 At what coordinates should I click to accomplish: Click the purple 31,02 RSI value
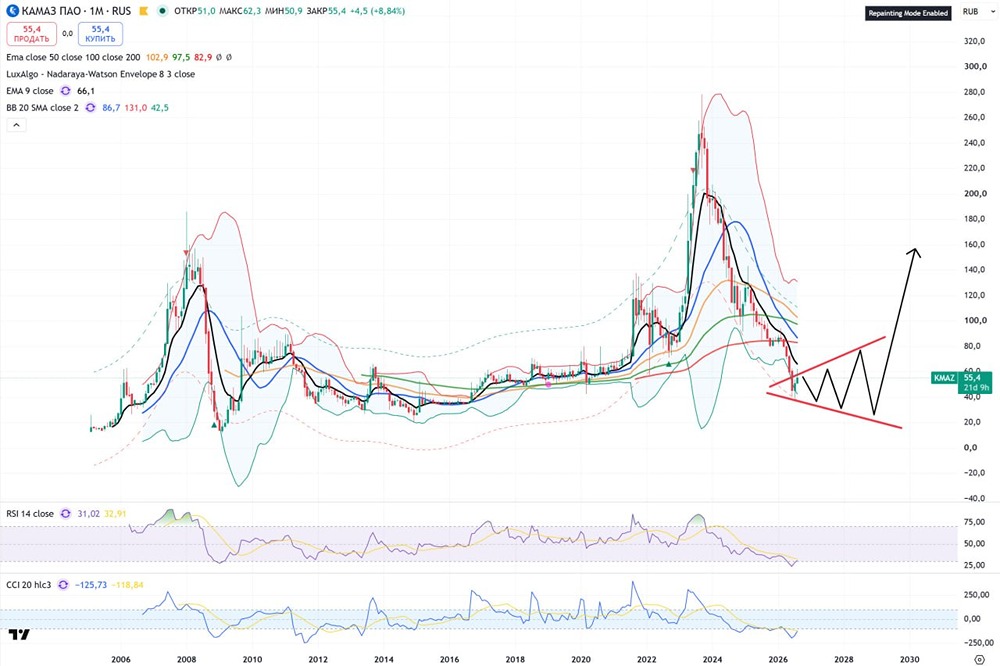89,514
